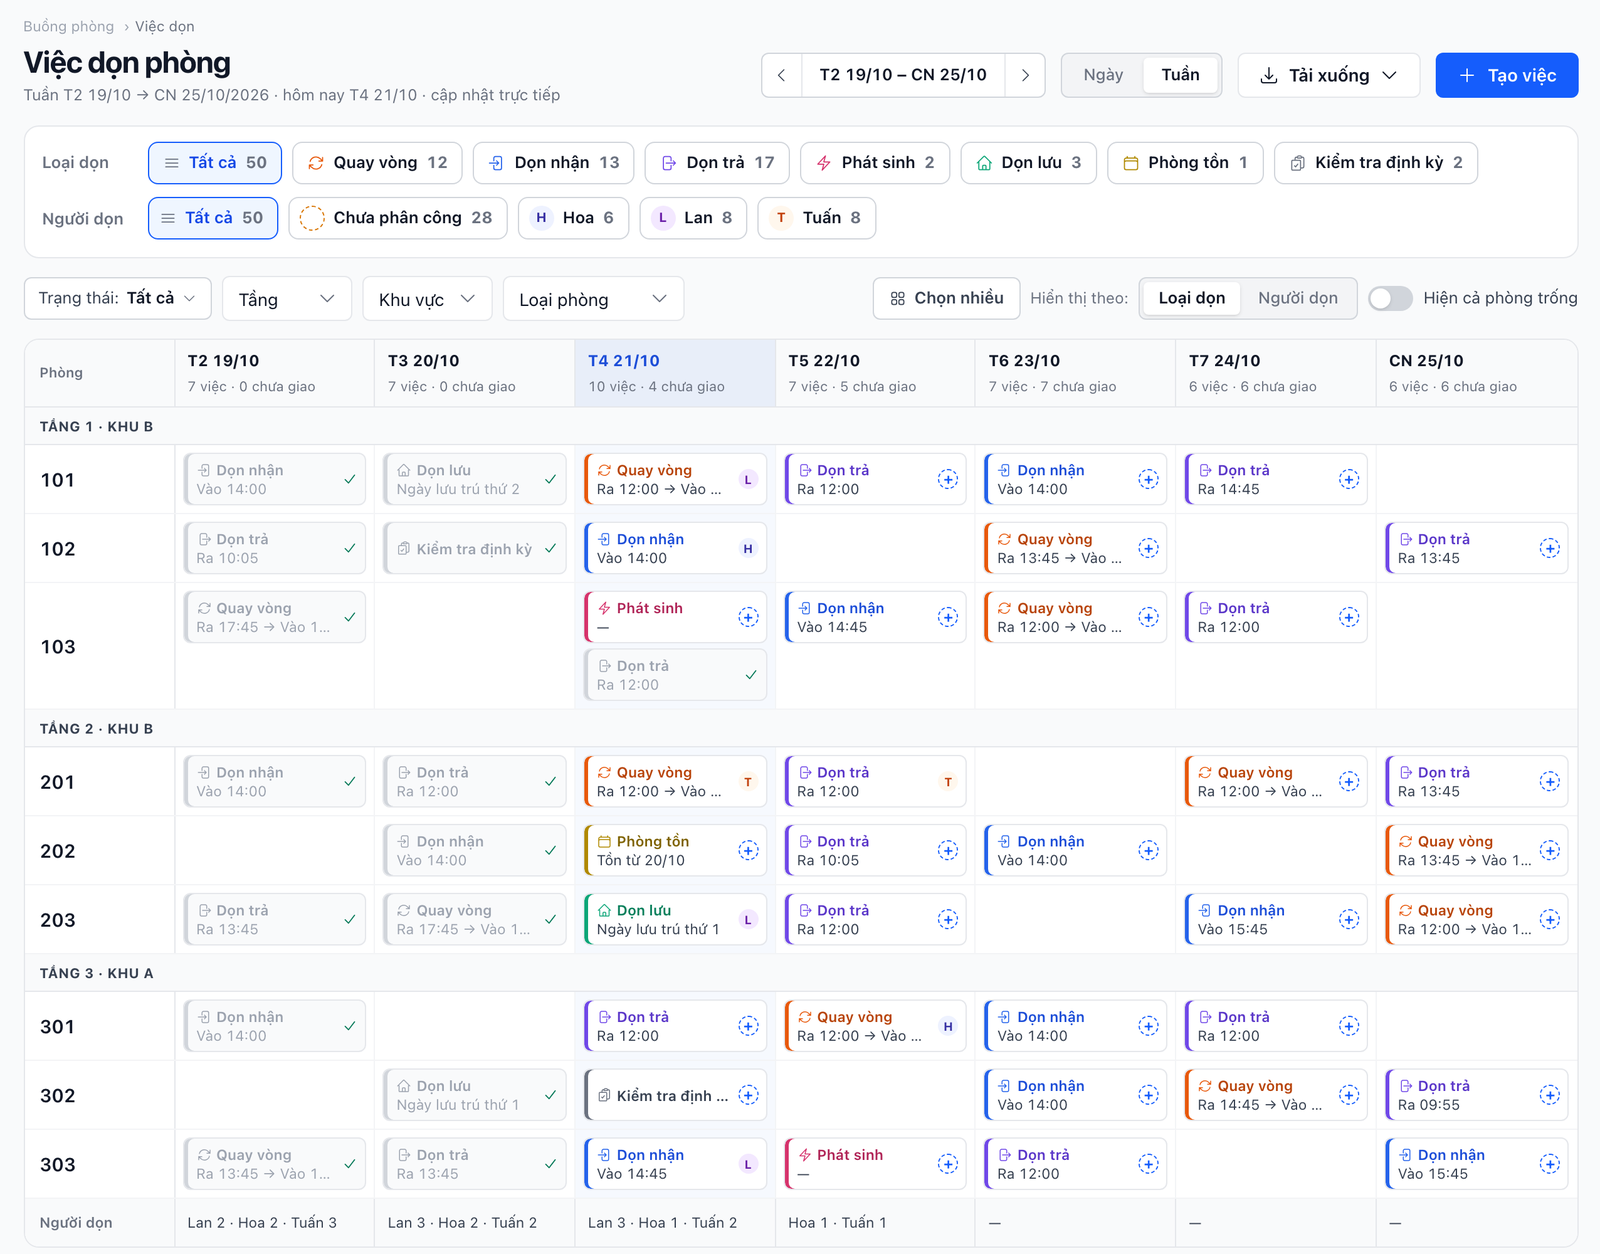Filter by Kiểm tra định kỳ type
Screen dimensions: 1600x1254
pyautogui.click(x=1376, y=163)
